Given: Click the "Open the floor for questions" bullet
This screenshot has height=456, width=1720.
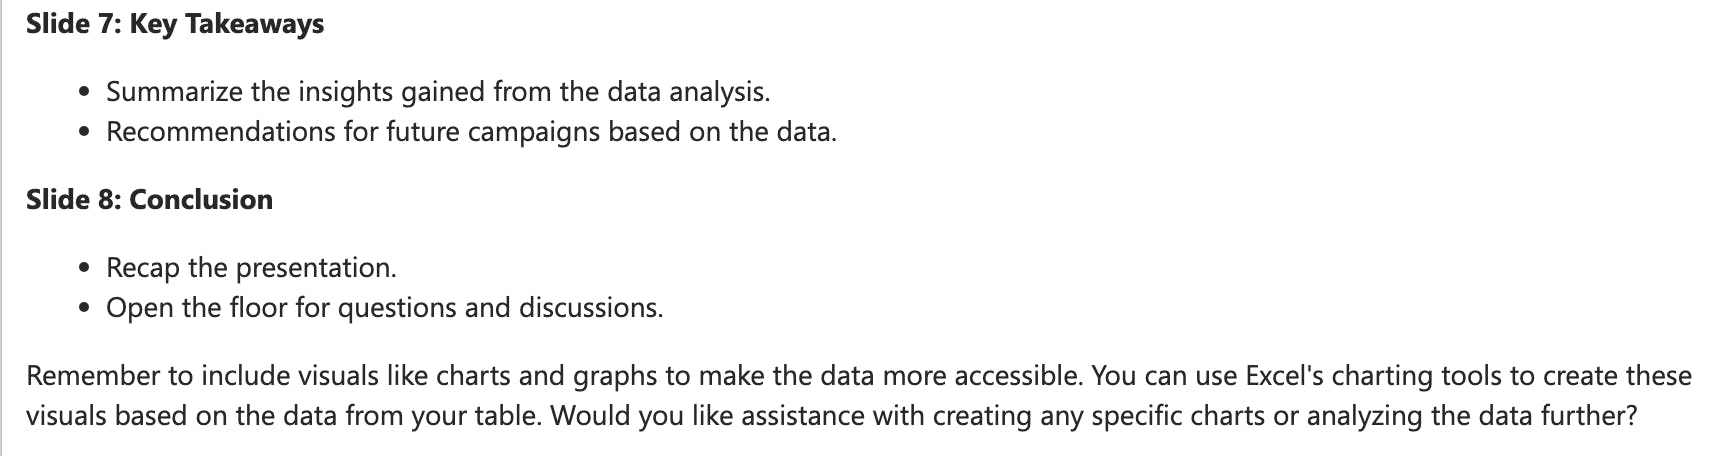Looking at the screenshot, I should 384,308.
